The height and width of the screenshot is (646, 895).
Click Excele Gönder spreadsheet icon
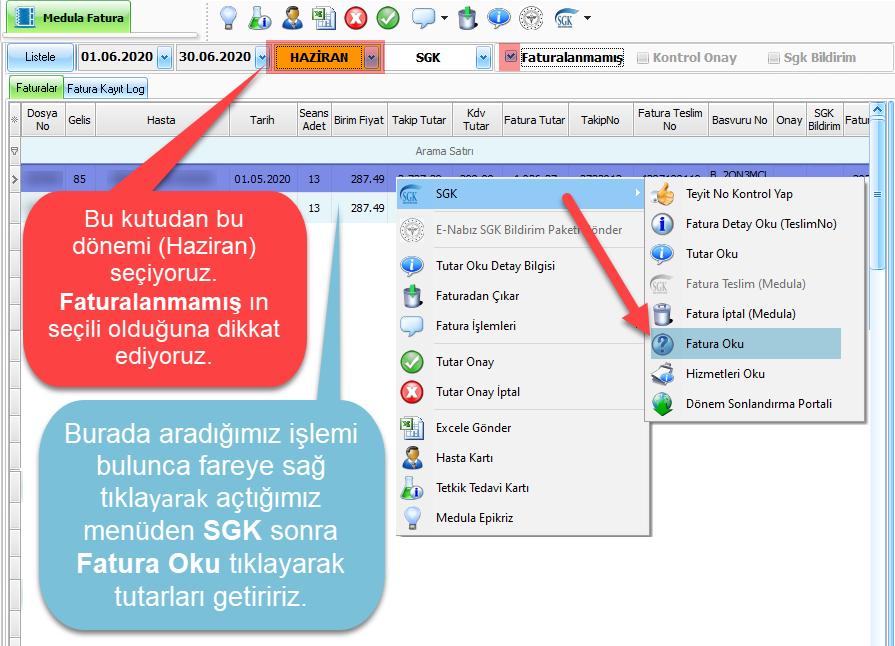(x=412, y=428)
